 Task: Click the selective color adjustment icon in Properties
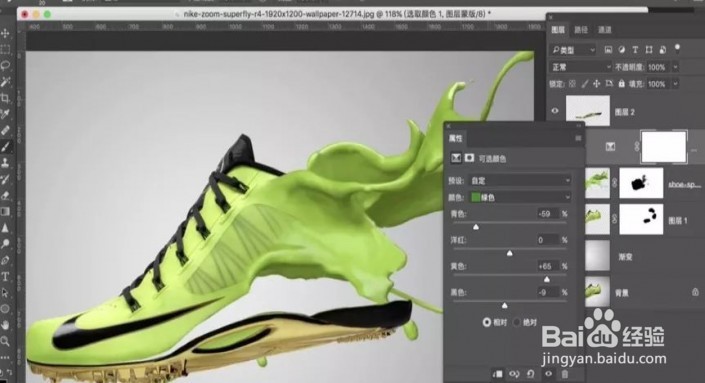456,158
